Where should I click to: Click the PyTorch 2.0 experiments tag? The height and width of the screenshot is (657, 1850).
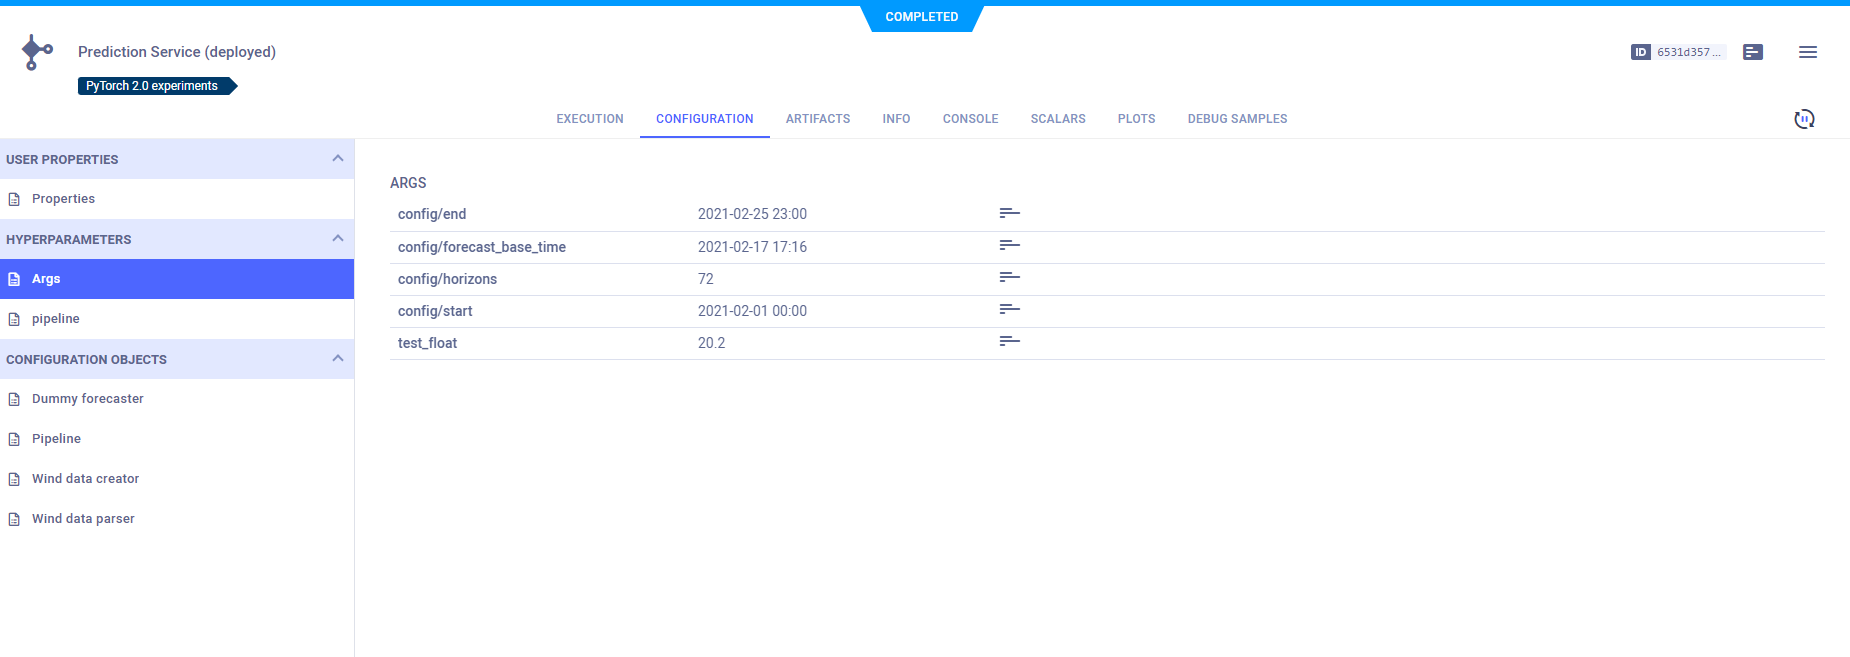click(x=152, y=86)
